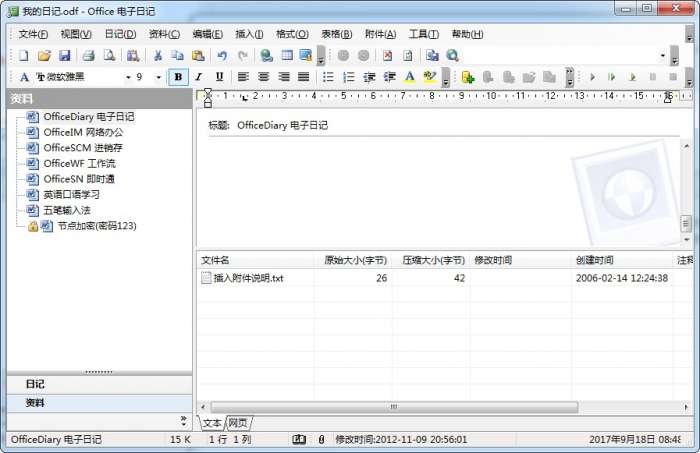This screenshot has height=453, width=700.
Task: Open the 文件 menu
Action: click(x=33, y=34)
